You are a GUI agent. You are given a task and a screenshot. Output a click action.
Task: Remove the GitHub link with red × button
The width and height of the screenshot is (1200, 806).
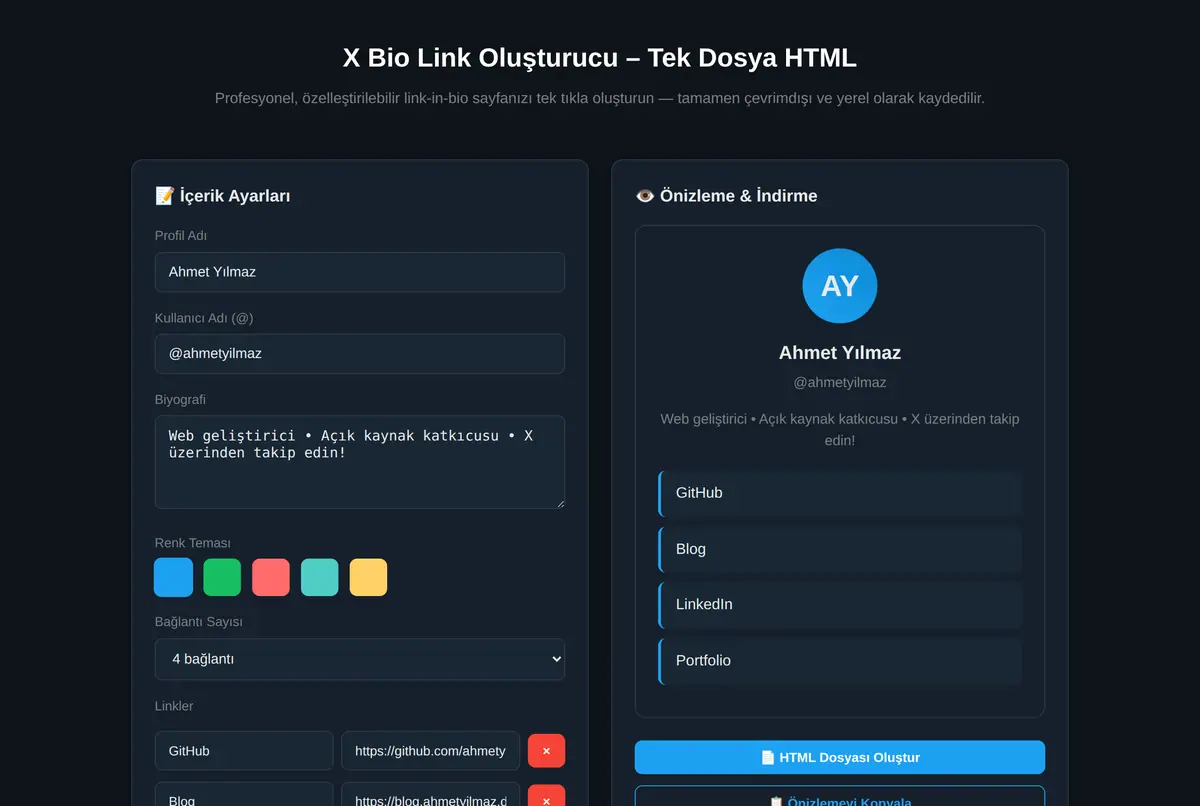coord(546,751)
